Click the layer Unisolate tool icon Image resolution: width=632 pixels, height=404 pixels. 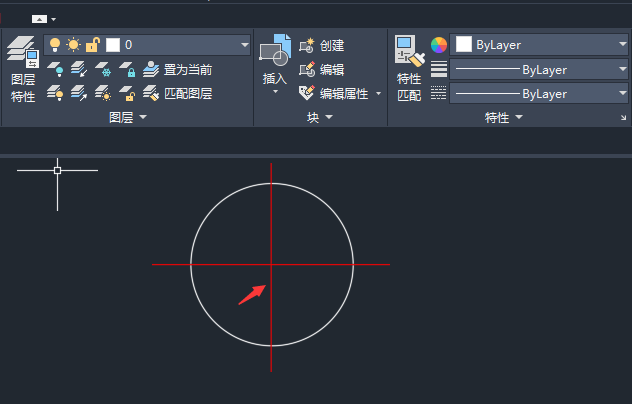click(79, 93)
